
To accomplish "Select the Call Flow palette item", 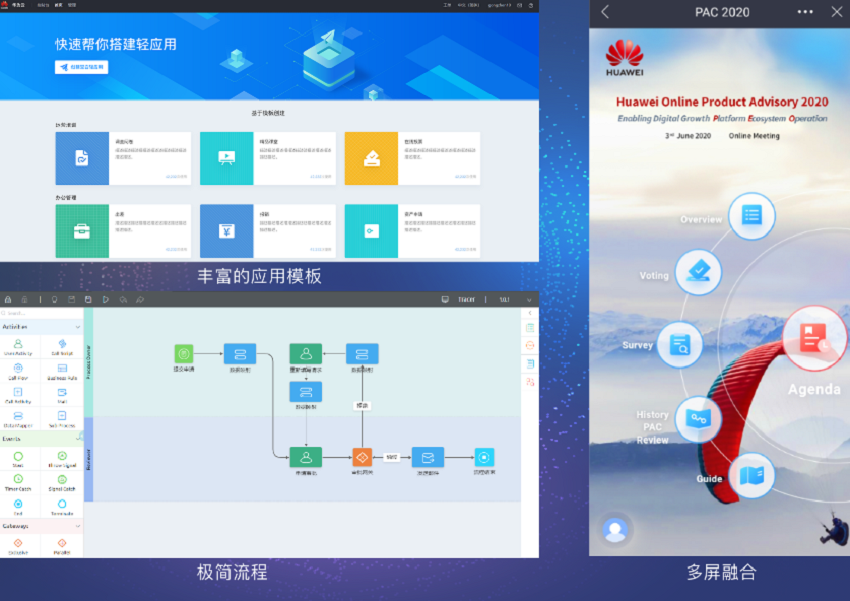I will tap(18, 372).
